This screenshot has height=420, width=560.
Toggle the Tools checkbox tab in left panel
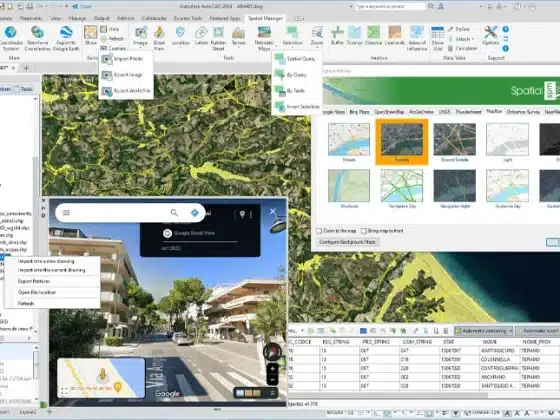17,89
